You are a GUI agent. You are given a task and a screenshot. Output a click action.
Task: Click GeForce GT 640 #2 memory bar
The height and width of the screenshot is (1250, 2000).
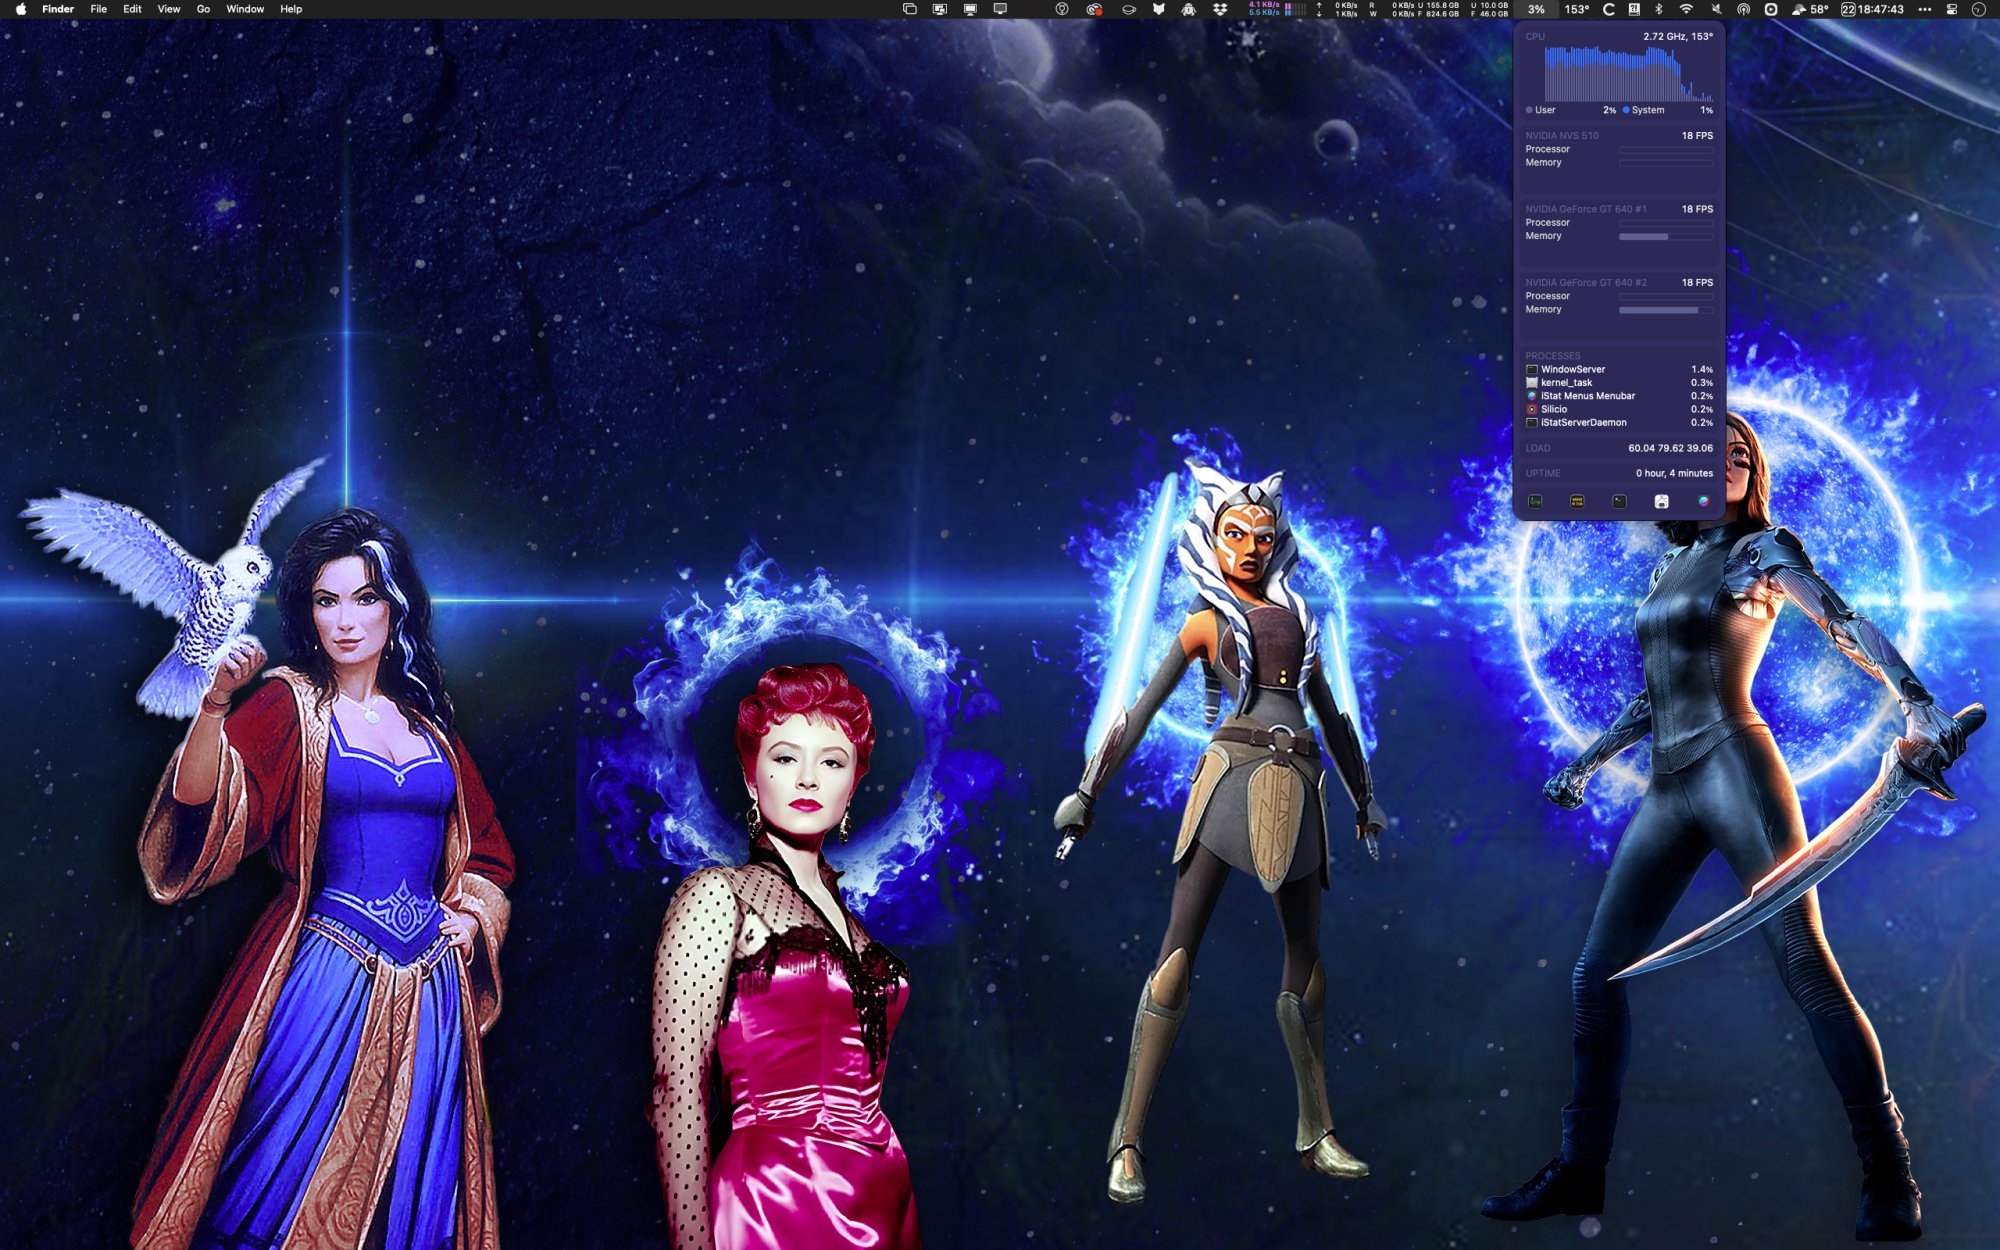point(1665,310)
